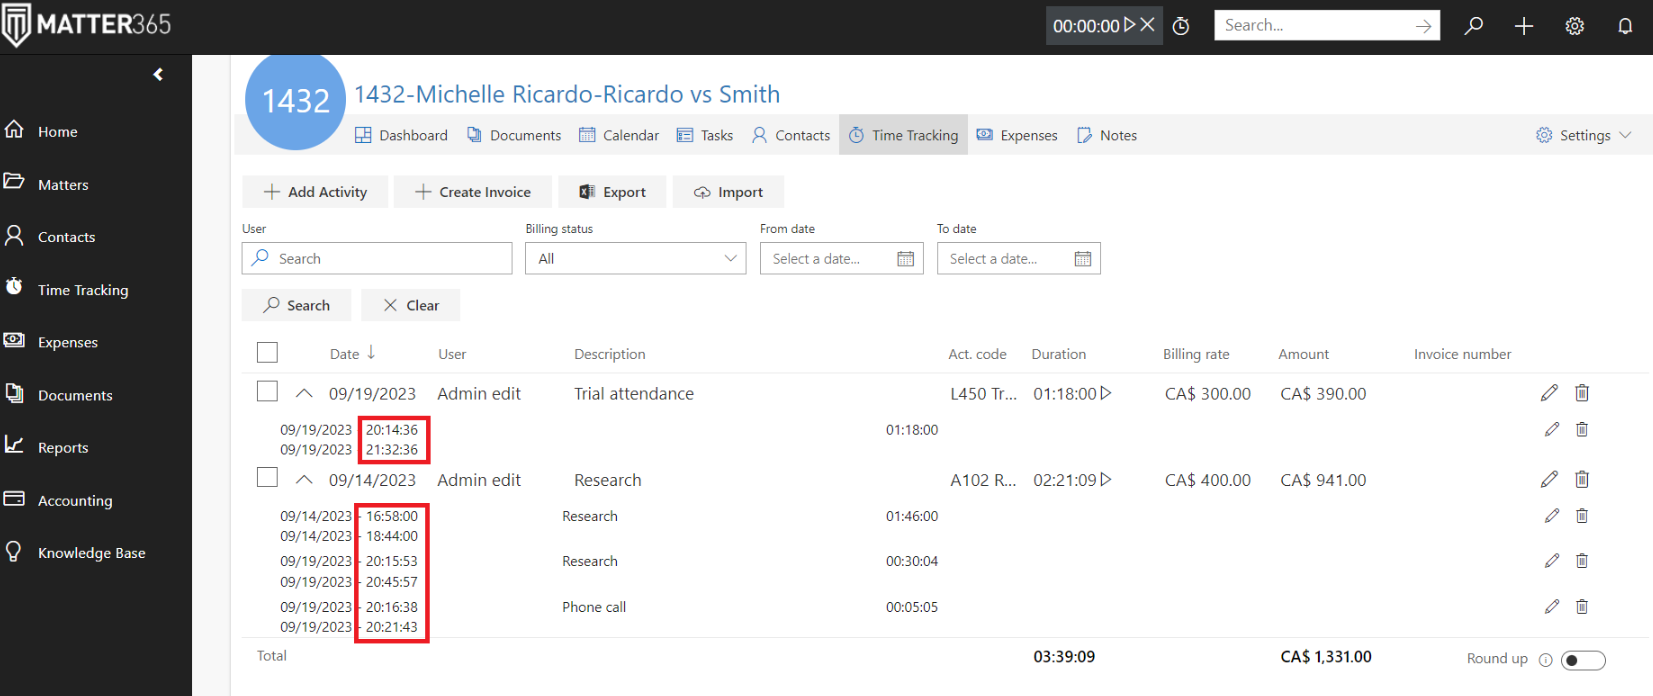Edit the Trial attendance entry with pencil
This screenshot has width=1653, height=696.
1549,393
